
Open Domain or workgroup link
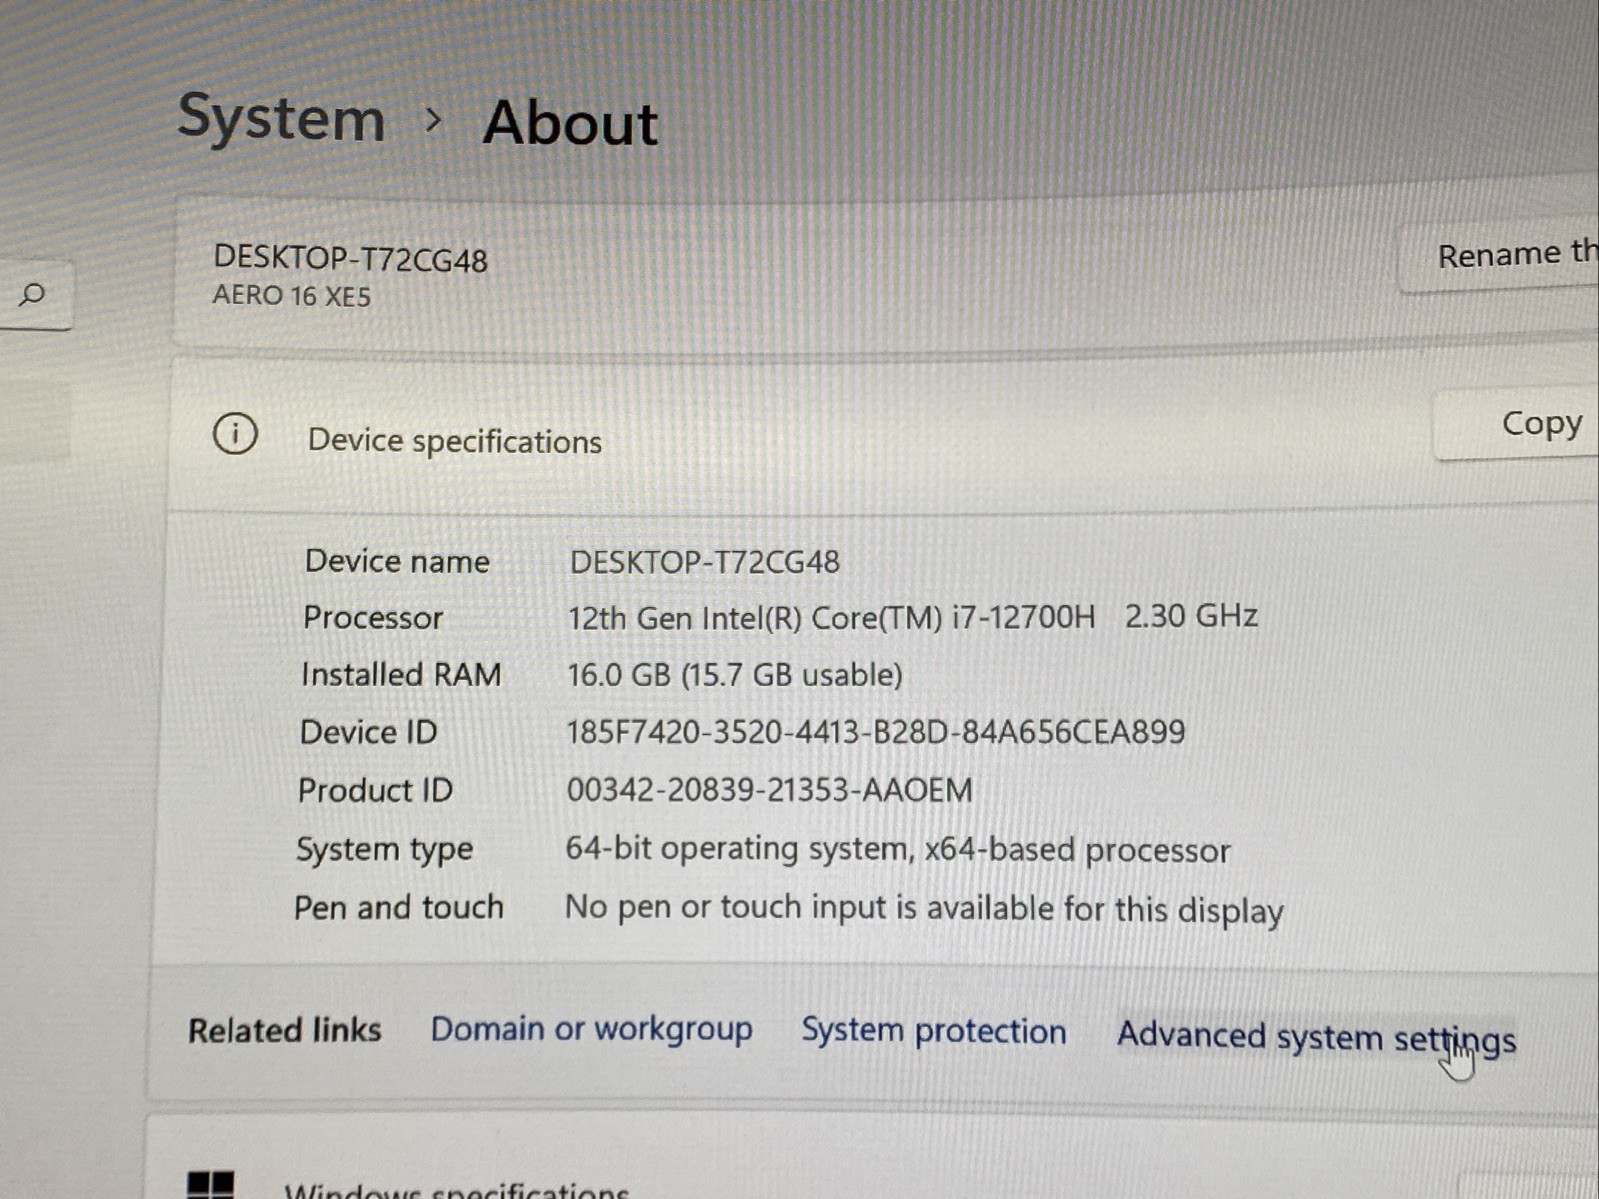[x=591, y=1029]
